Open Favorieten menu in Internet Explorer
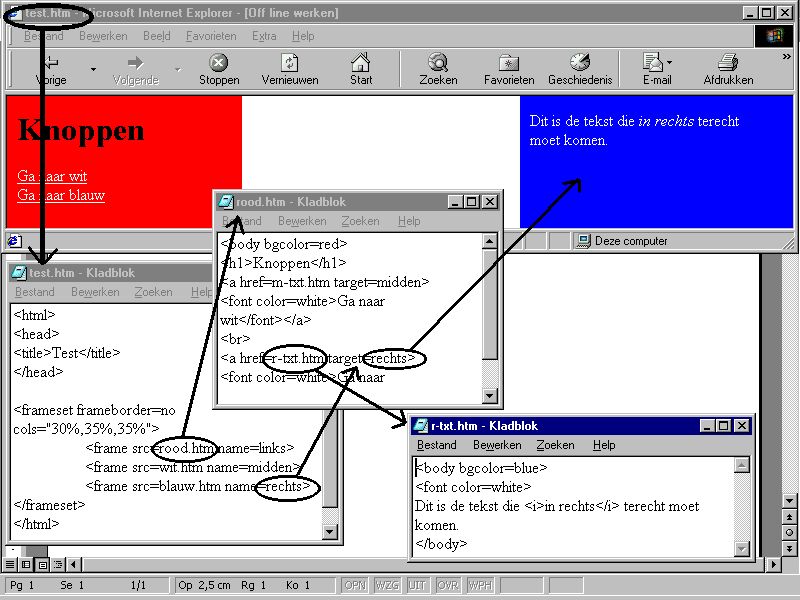This screenshot has width=800, height=600. tap(211, 36)
